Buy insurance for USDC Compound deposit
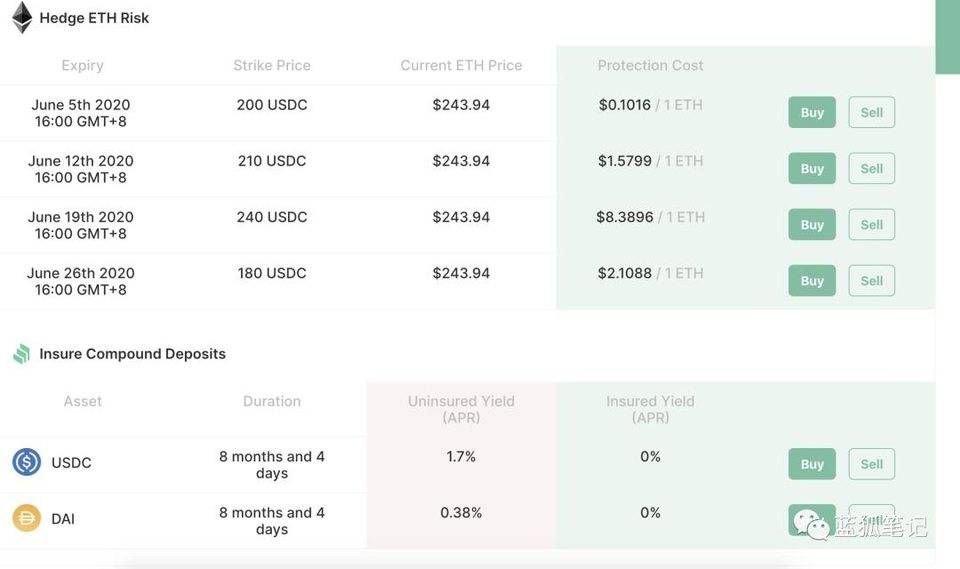The height and width of the screenshot is (569, 960). pyautogui.click(x=812, y=464)
